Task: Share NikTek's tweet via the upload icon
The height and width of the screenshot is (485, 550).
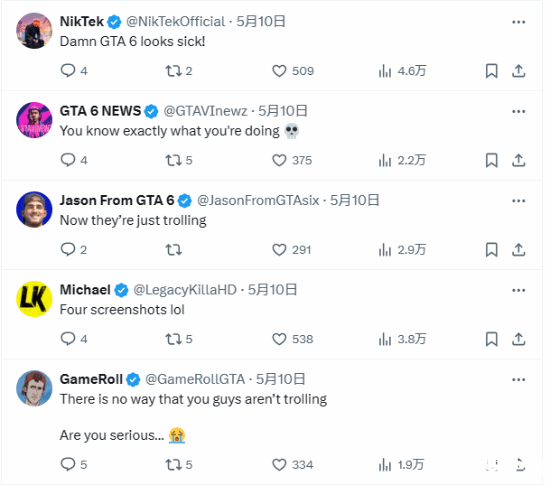Action: (x=518, y=71)
